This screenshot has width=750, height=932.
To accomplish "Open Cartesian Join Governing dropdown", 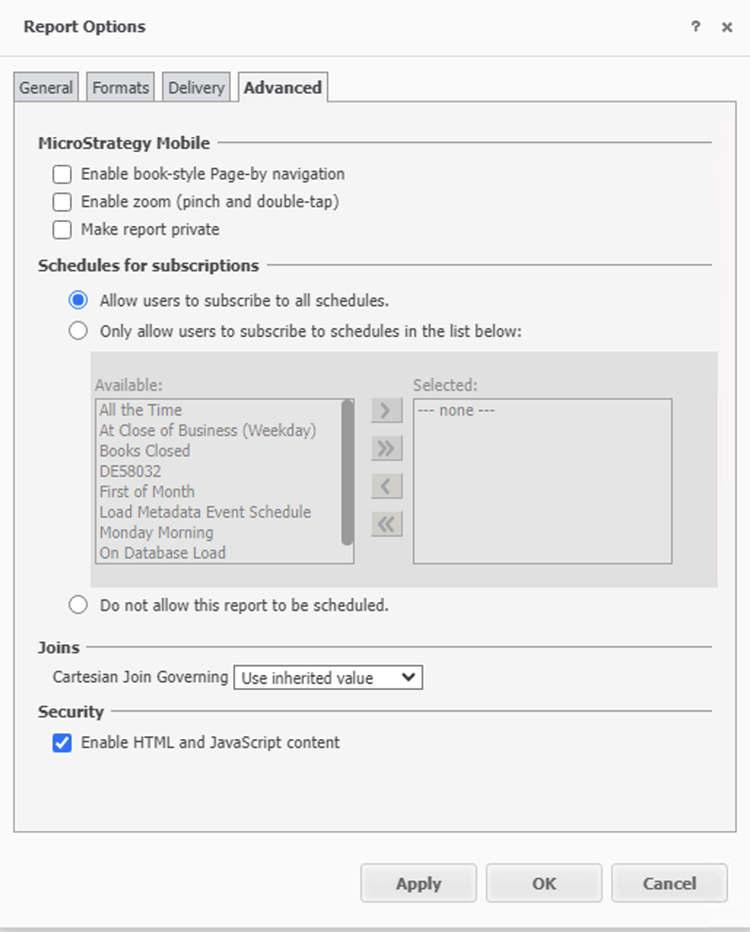I will pos(328,678).
